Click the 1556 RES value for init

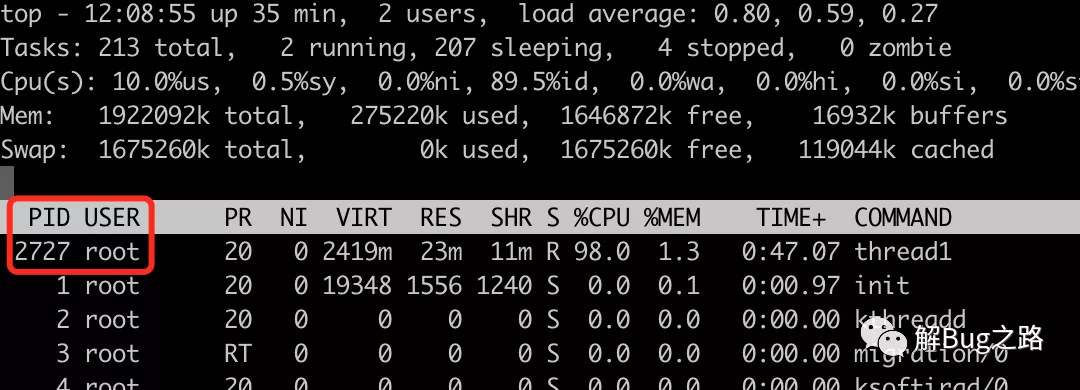click(434, 285)
